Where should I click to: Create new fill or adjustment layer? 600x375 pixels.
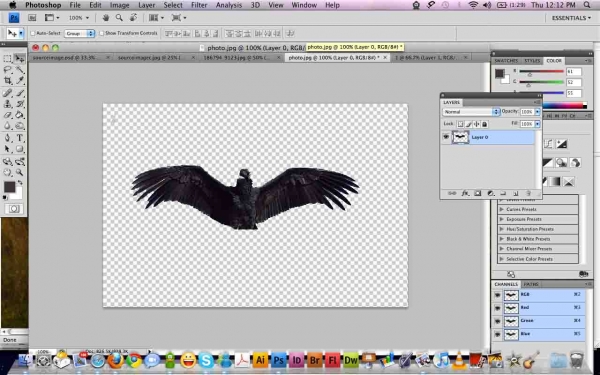(x=491, y=194)
